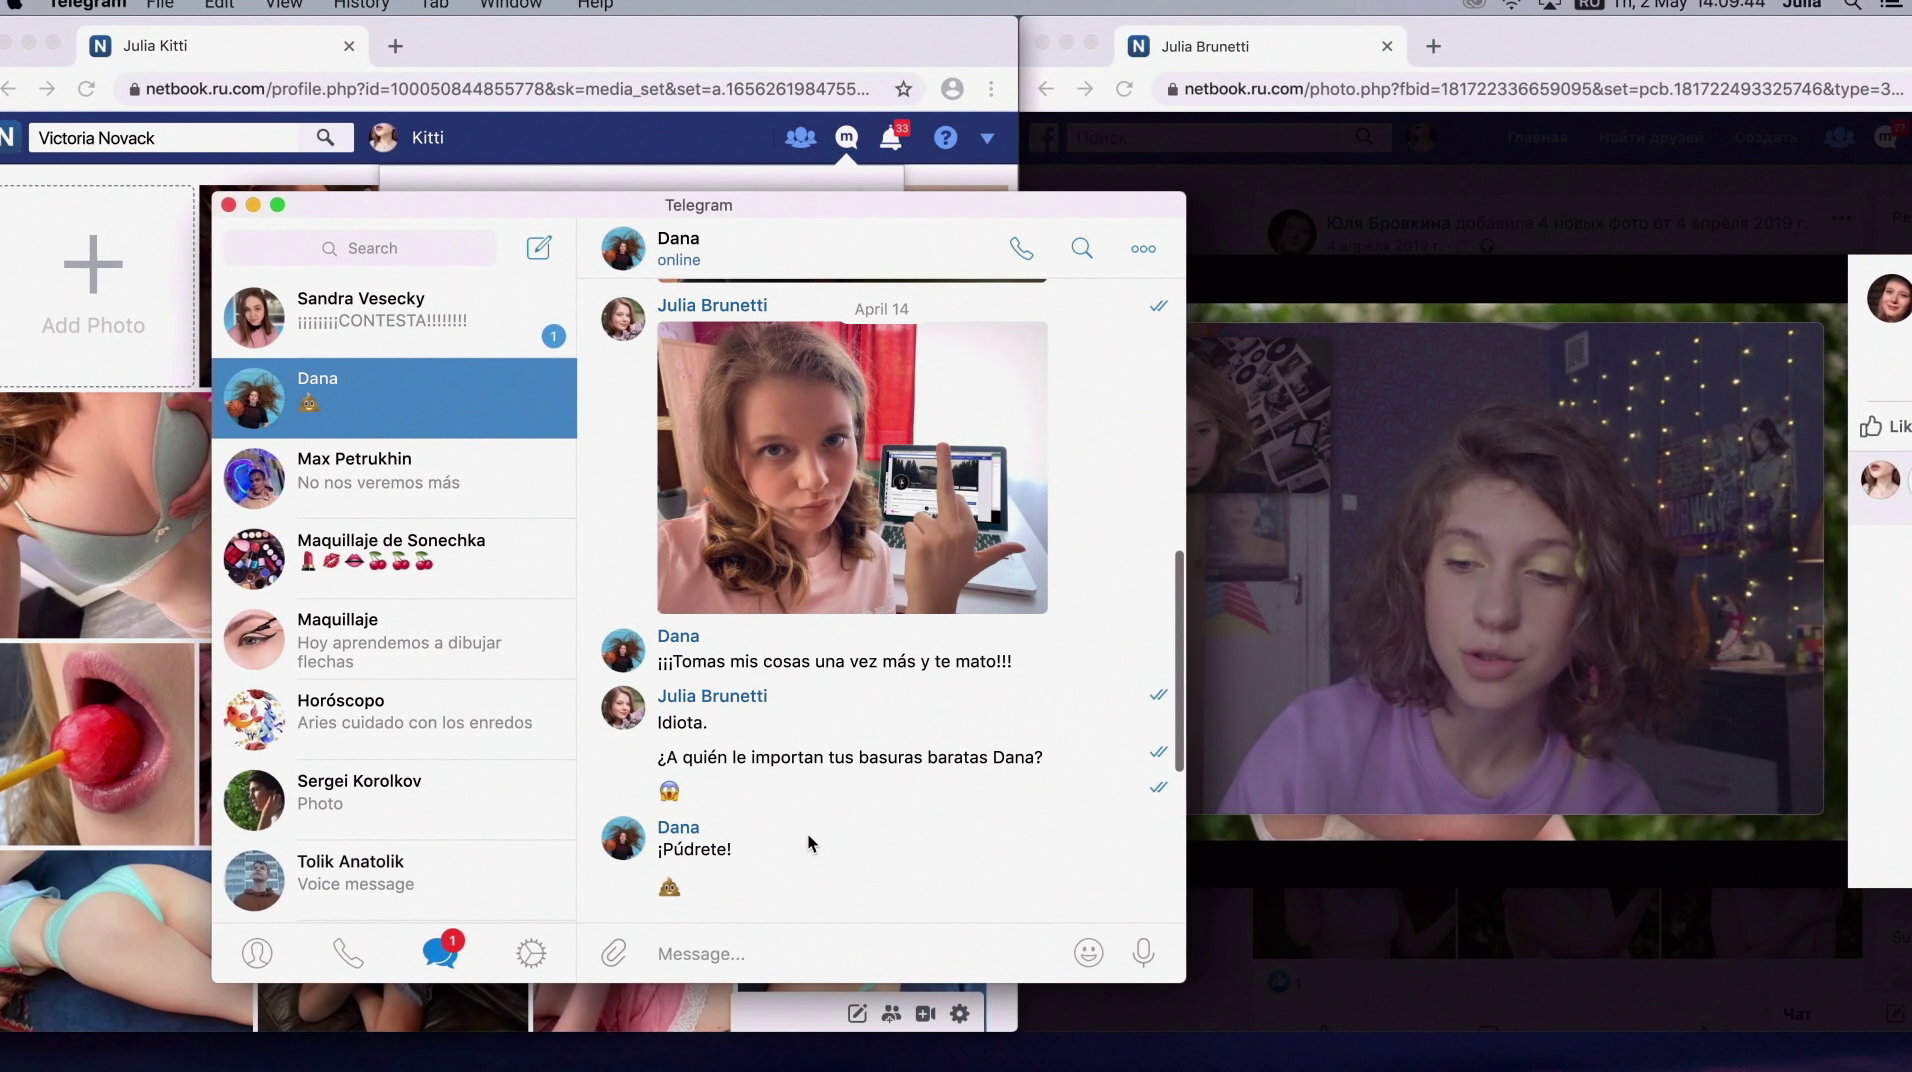1912x1072 pixels.
Task: Click the Add Photo tile
Action: click(x=94, y=286)
